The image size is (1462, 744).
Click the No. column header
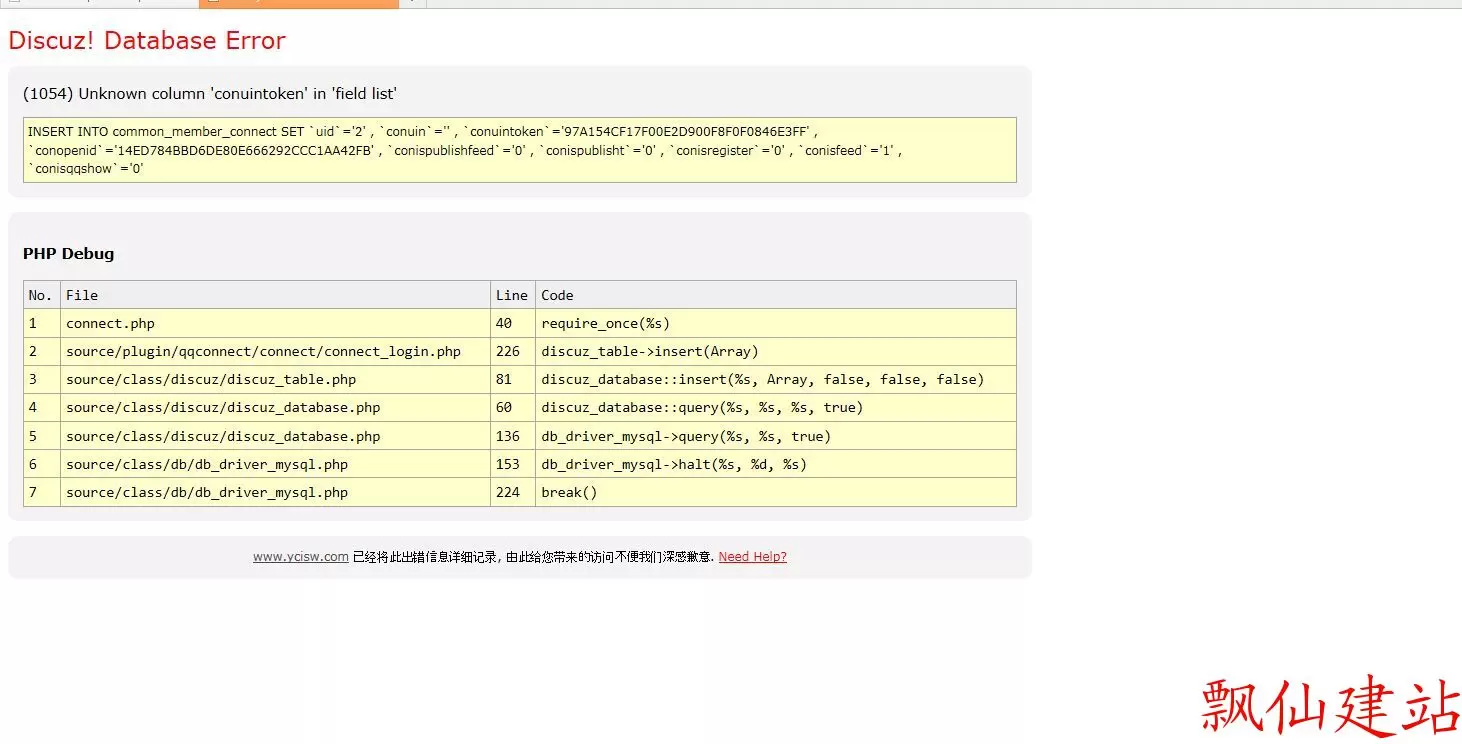42,295
